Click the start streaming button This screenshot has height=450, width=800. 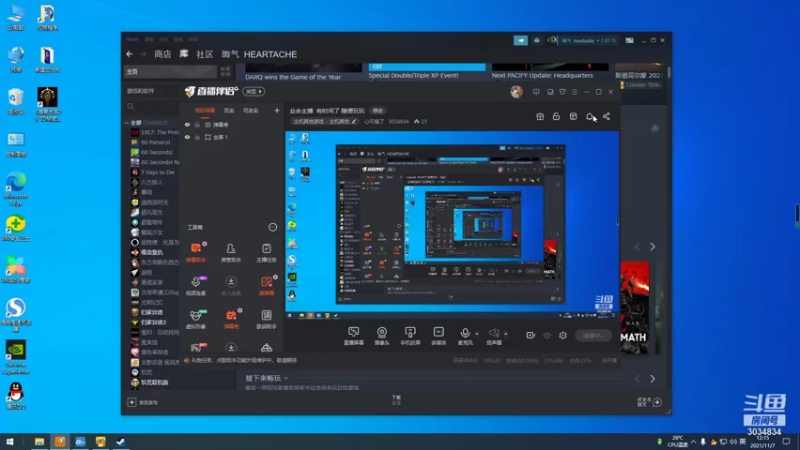593,335
